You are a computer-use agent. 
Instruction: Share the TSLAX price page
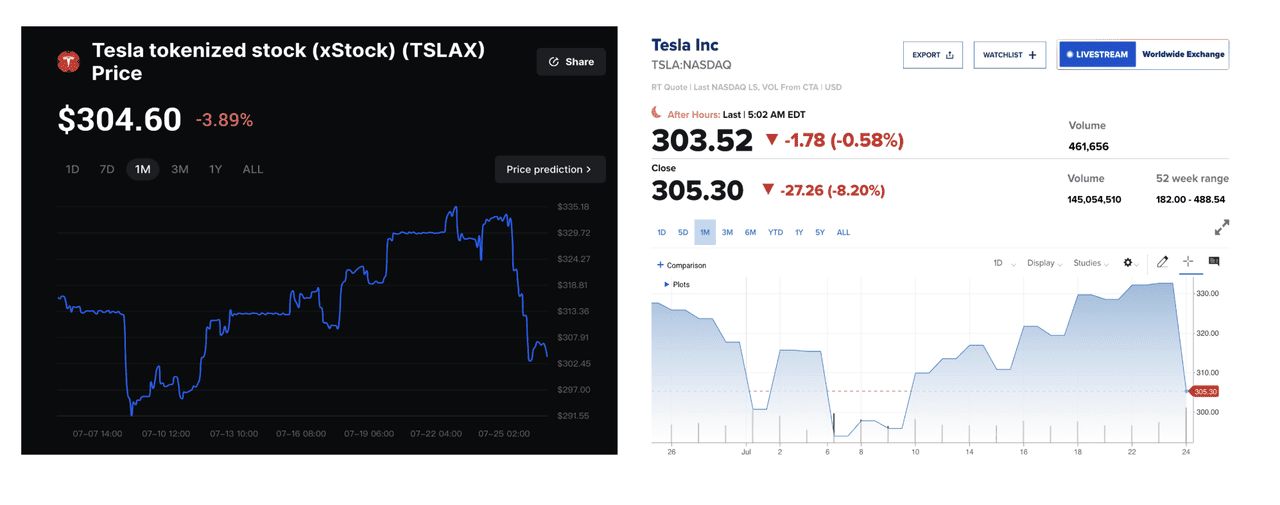tap(571, 62)
